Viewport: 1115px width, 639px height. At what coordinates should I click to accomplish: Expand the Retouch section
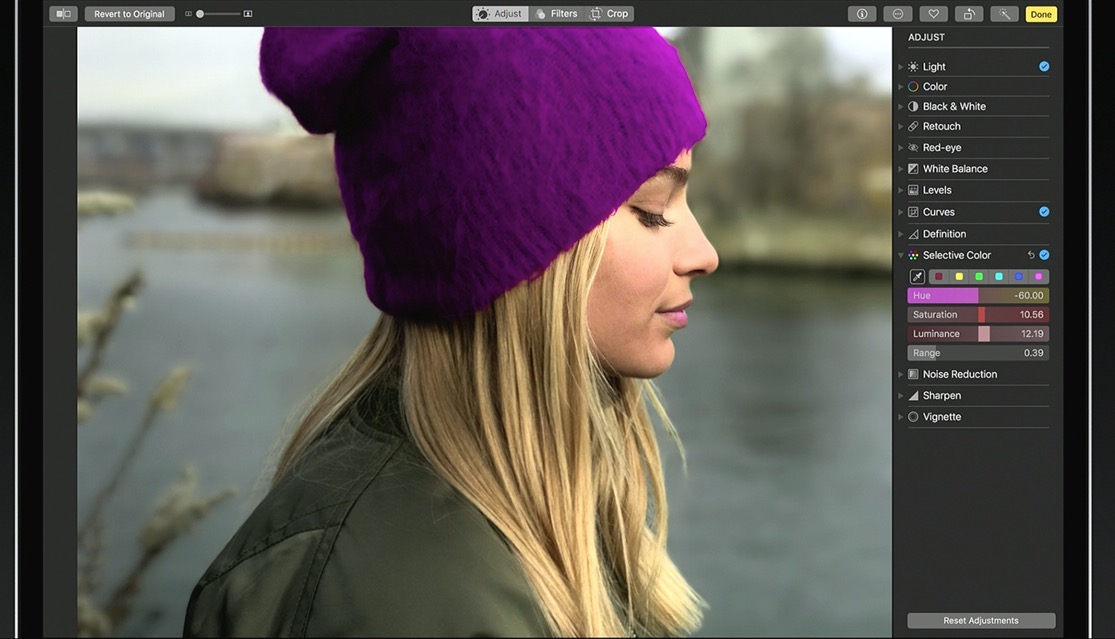click(900, 127)
